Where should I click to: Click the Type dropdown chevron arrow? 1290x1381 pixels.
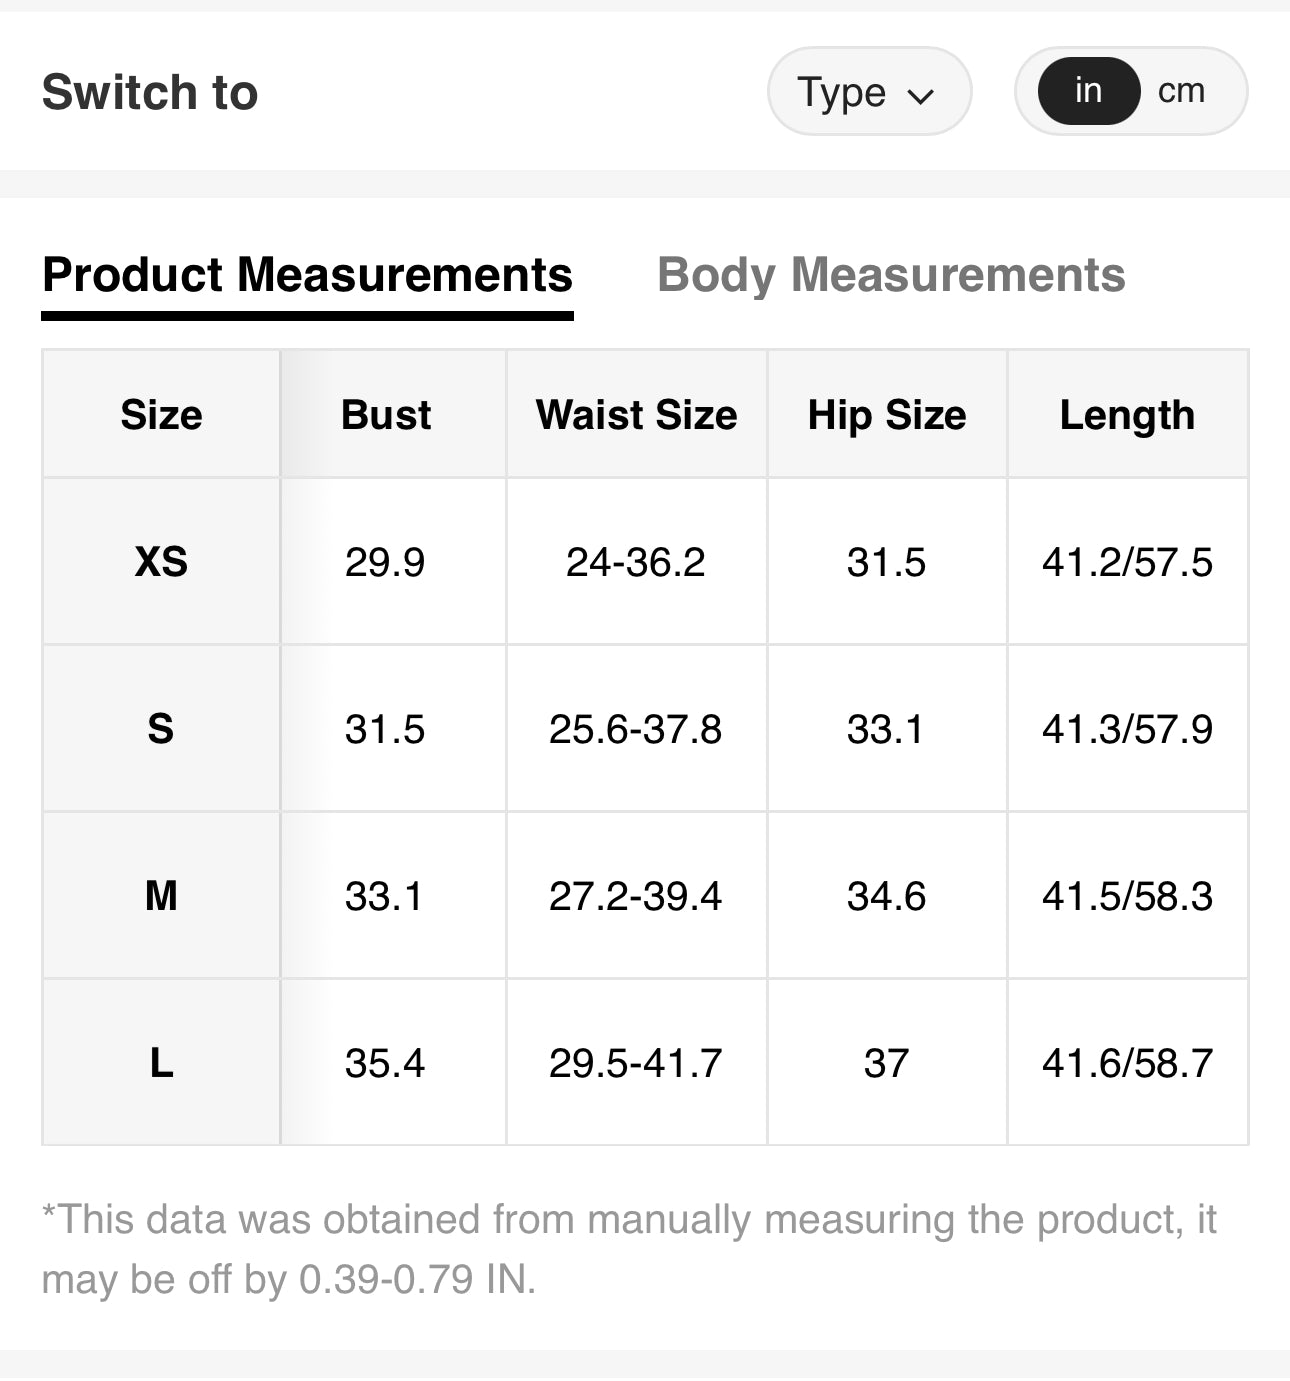[x=920, y=96]
